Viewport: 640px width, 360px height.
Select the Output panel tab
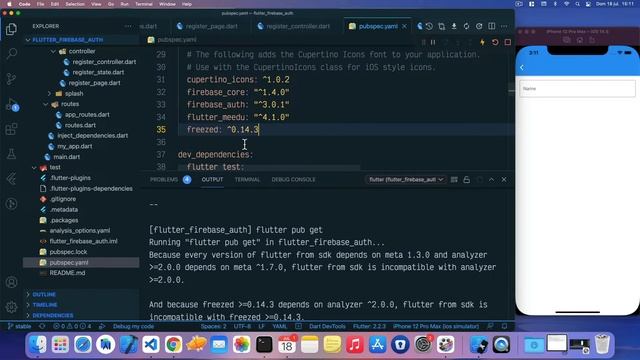[212, 180]
